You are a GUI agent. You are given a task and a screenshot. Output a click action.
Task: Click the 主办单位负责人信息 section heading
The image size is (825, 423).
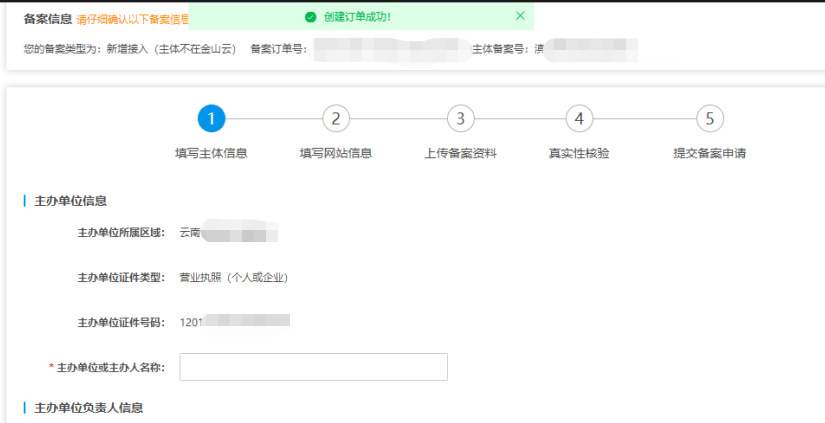click(88, 408)
